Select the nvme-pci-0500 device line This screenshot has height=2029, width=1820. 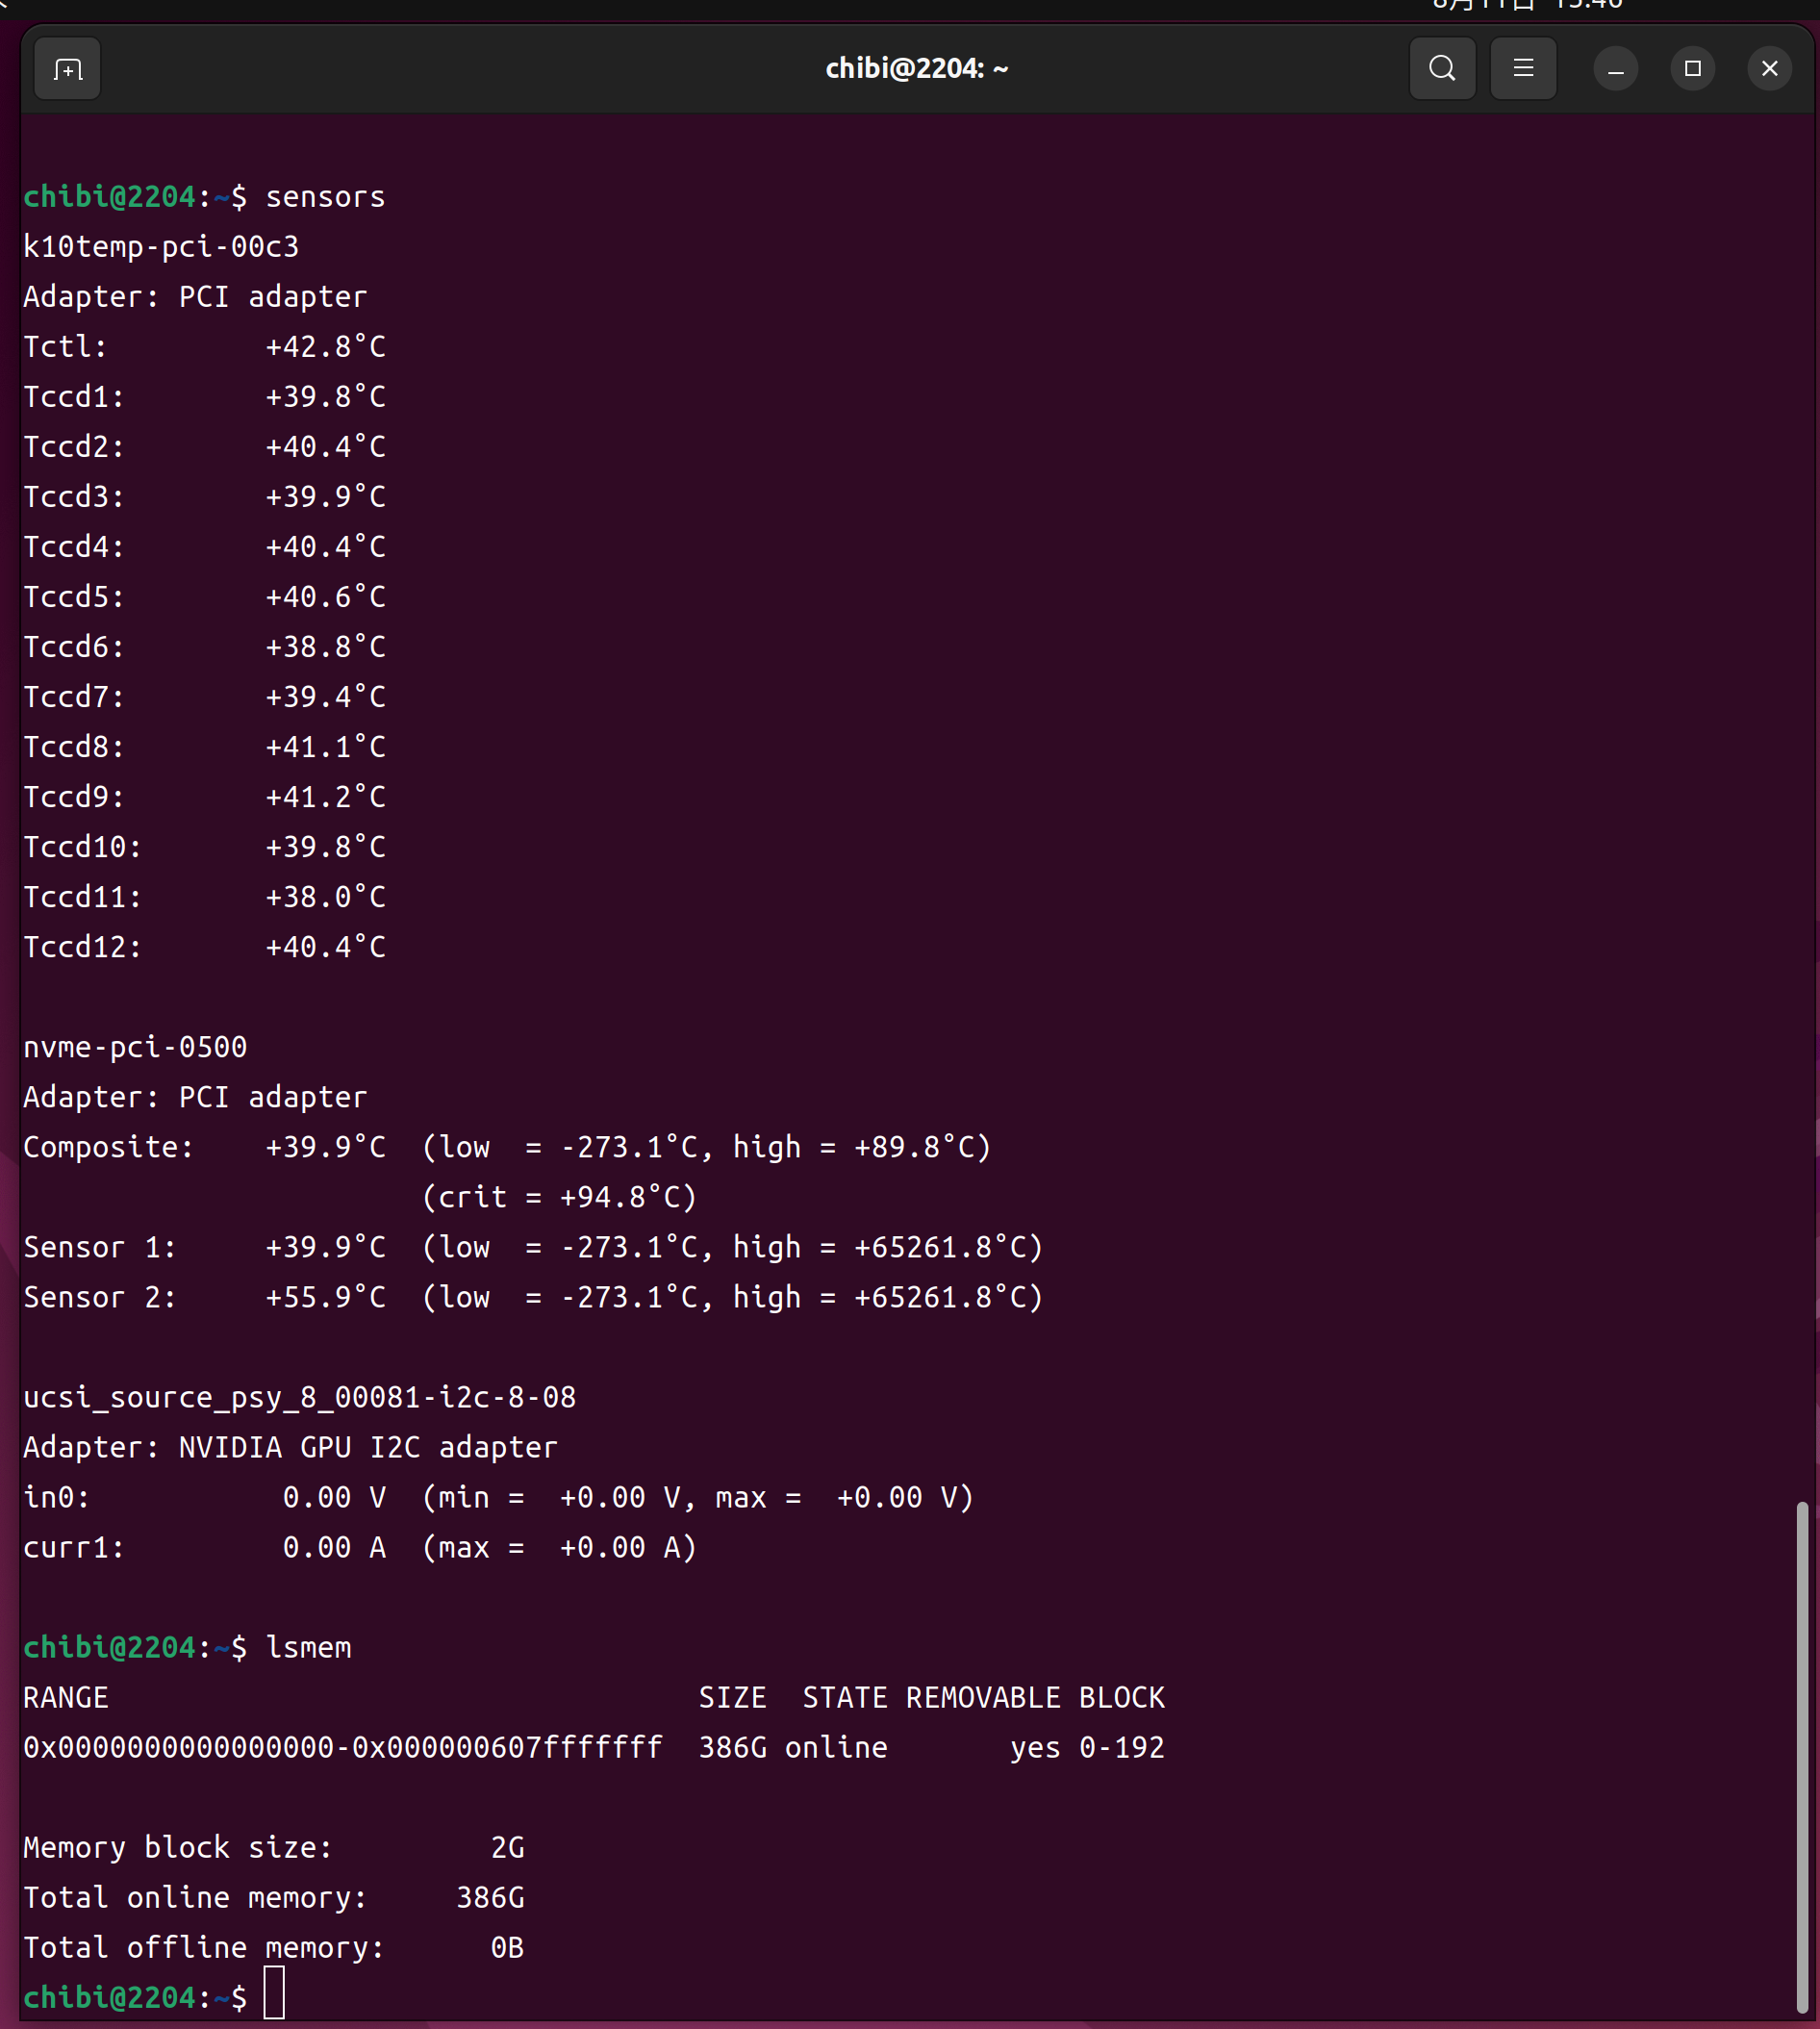(135, 1047)
